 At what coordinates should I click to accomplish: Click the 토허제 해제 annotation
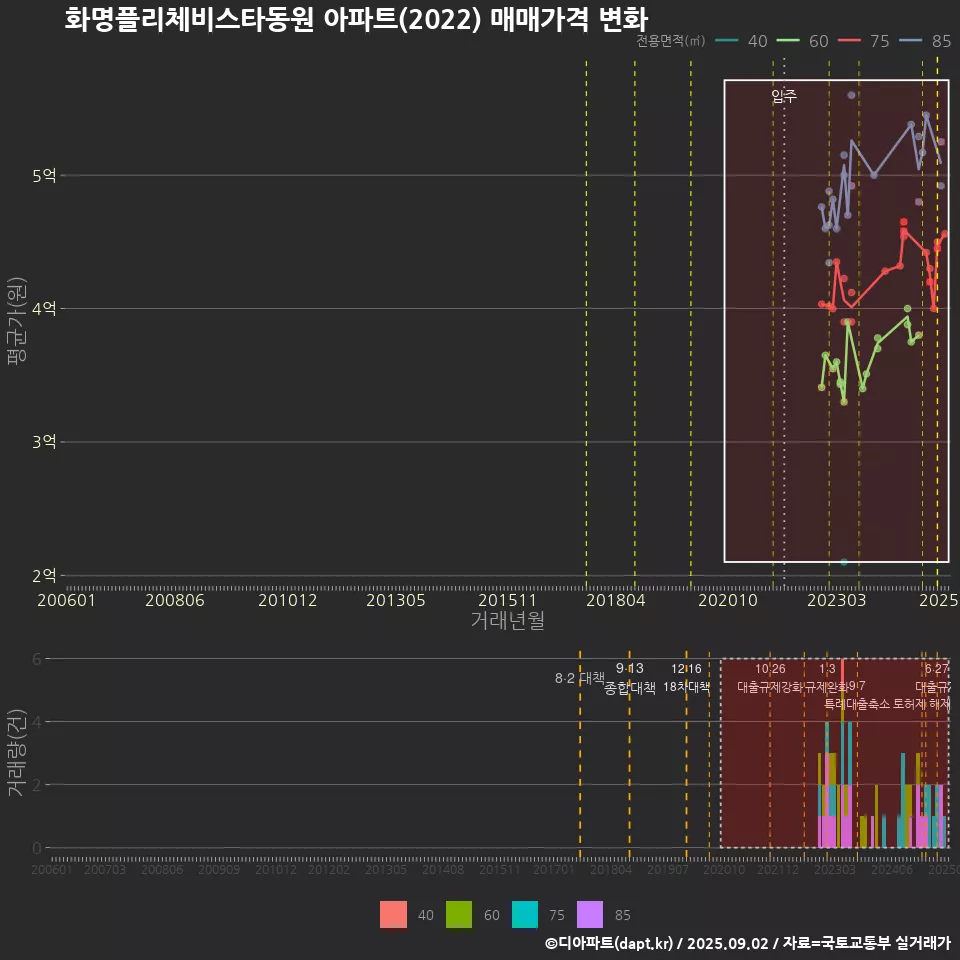tap(921, 704)
